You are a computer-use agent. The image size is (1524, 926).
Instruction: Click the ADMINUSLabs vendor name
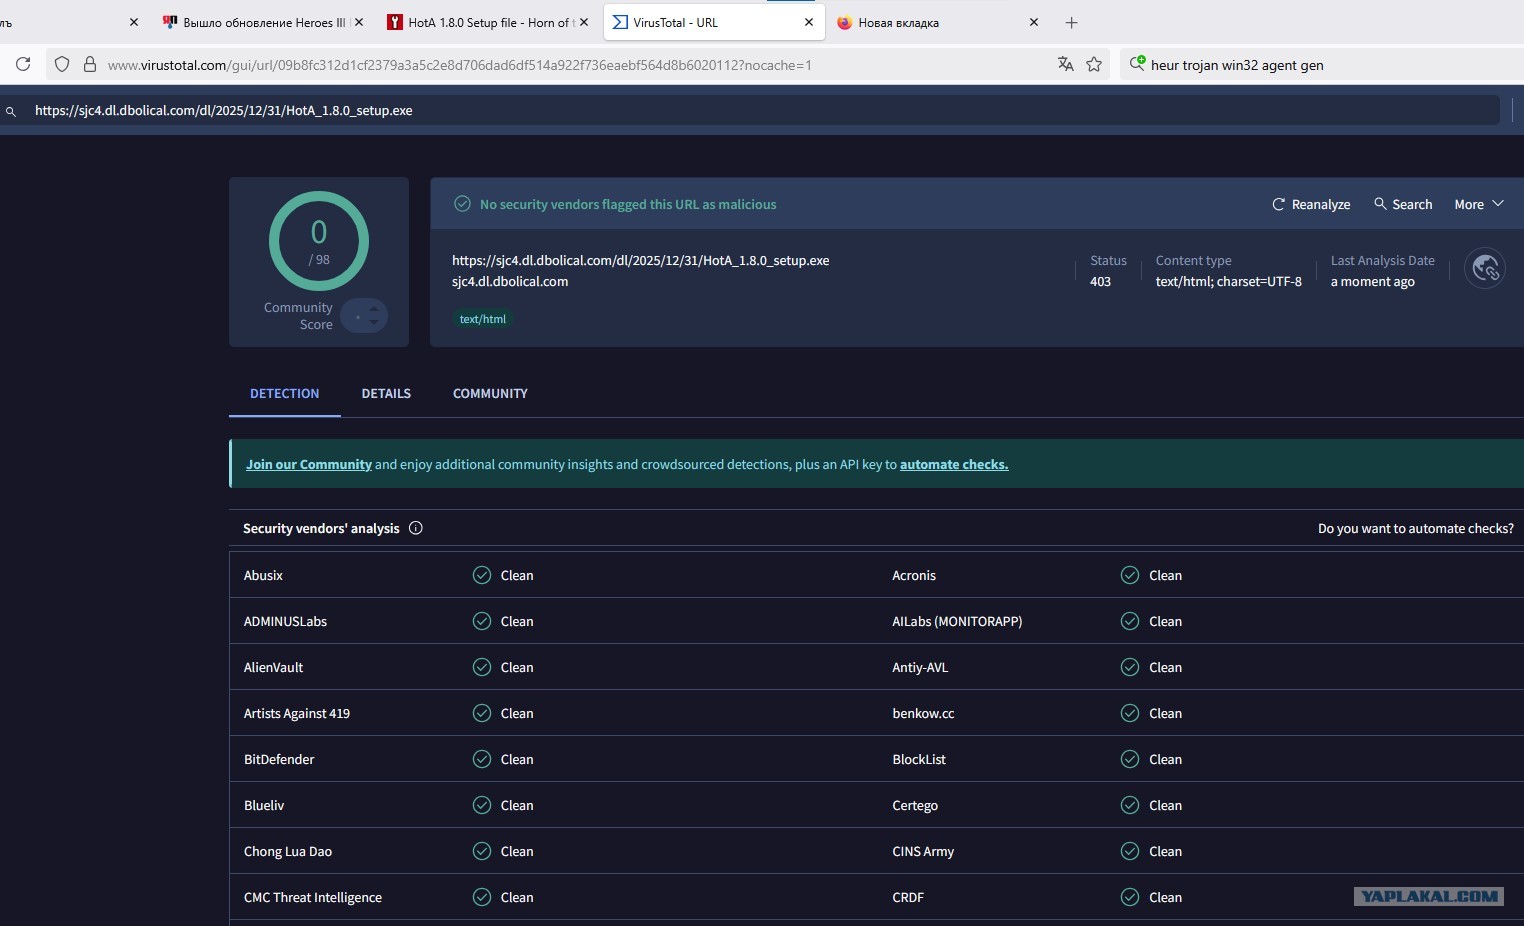(285, 621)
